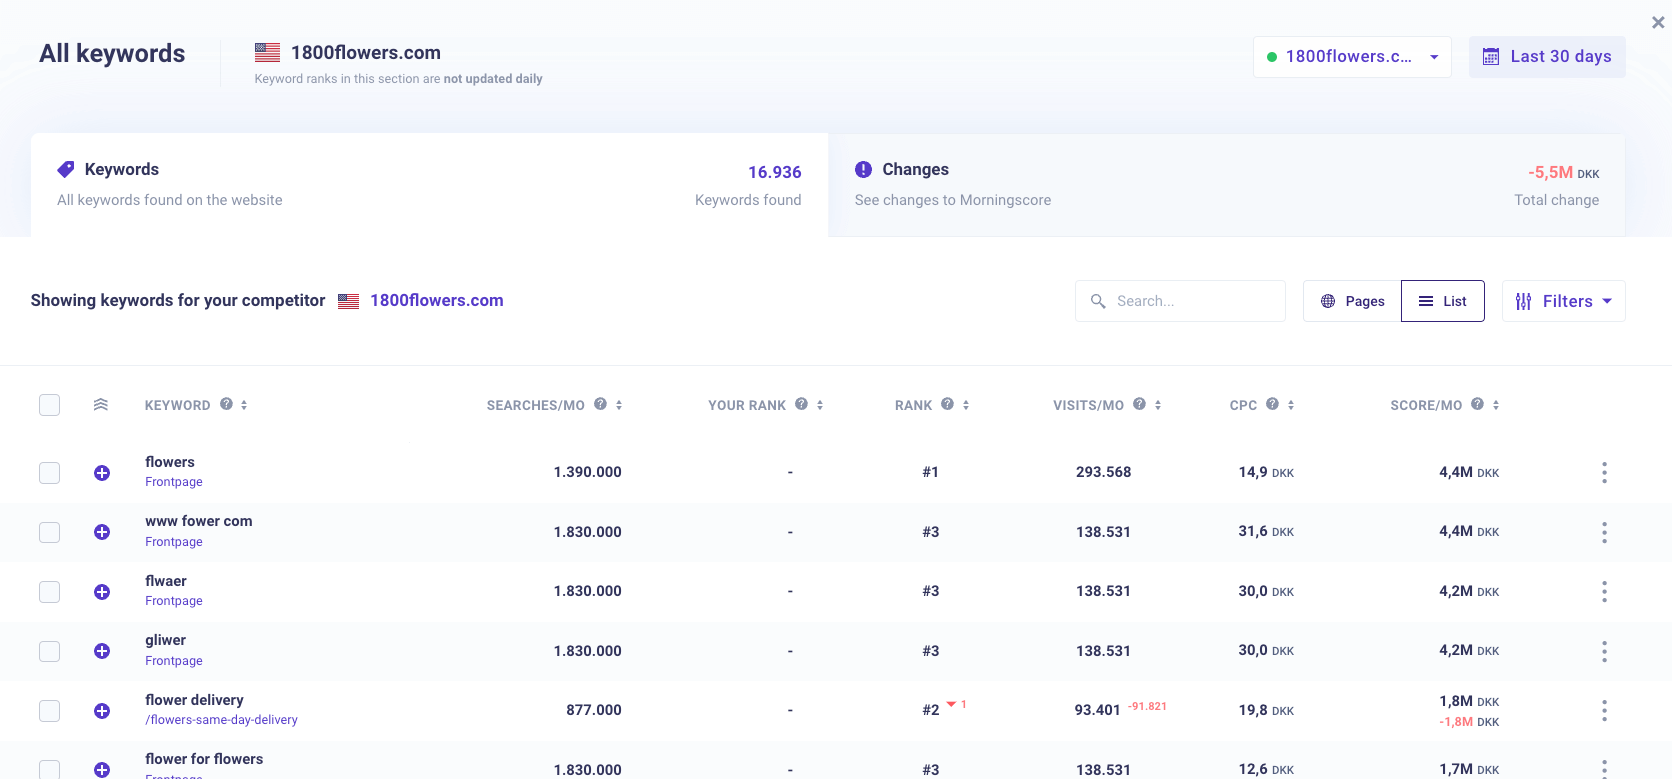Open the /flowers-same-day-delivery page link
Viewport: 1672px width, 779px height.
tap(221, 720)
